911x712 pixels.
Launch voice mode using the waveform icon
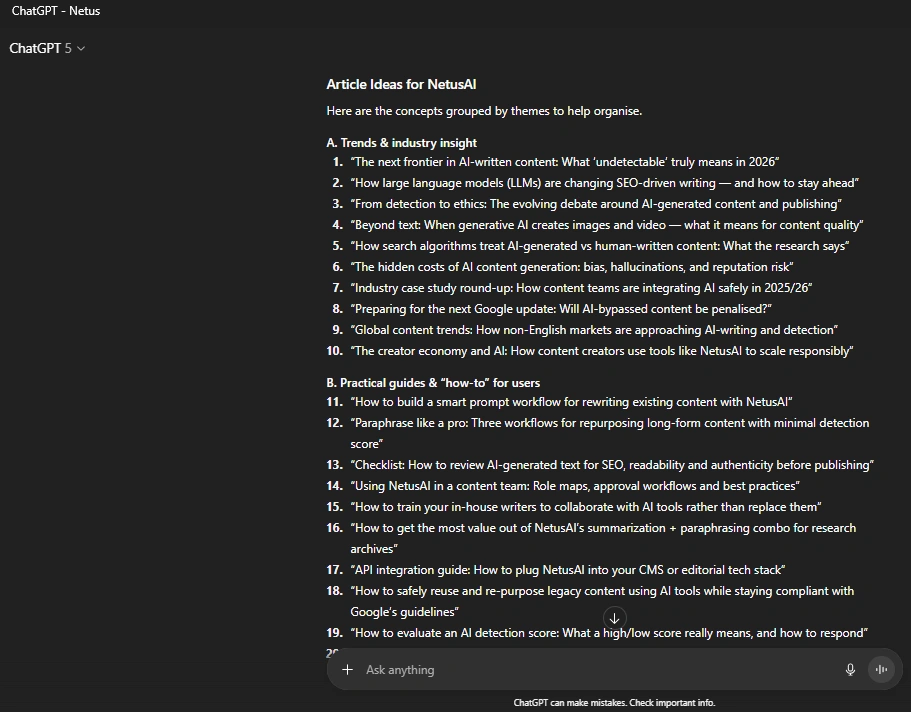point(881,670)
